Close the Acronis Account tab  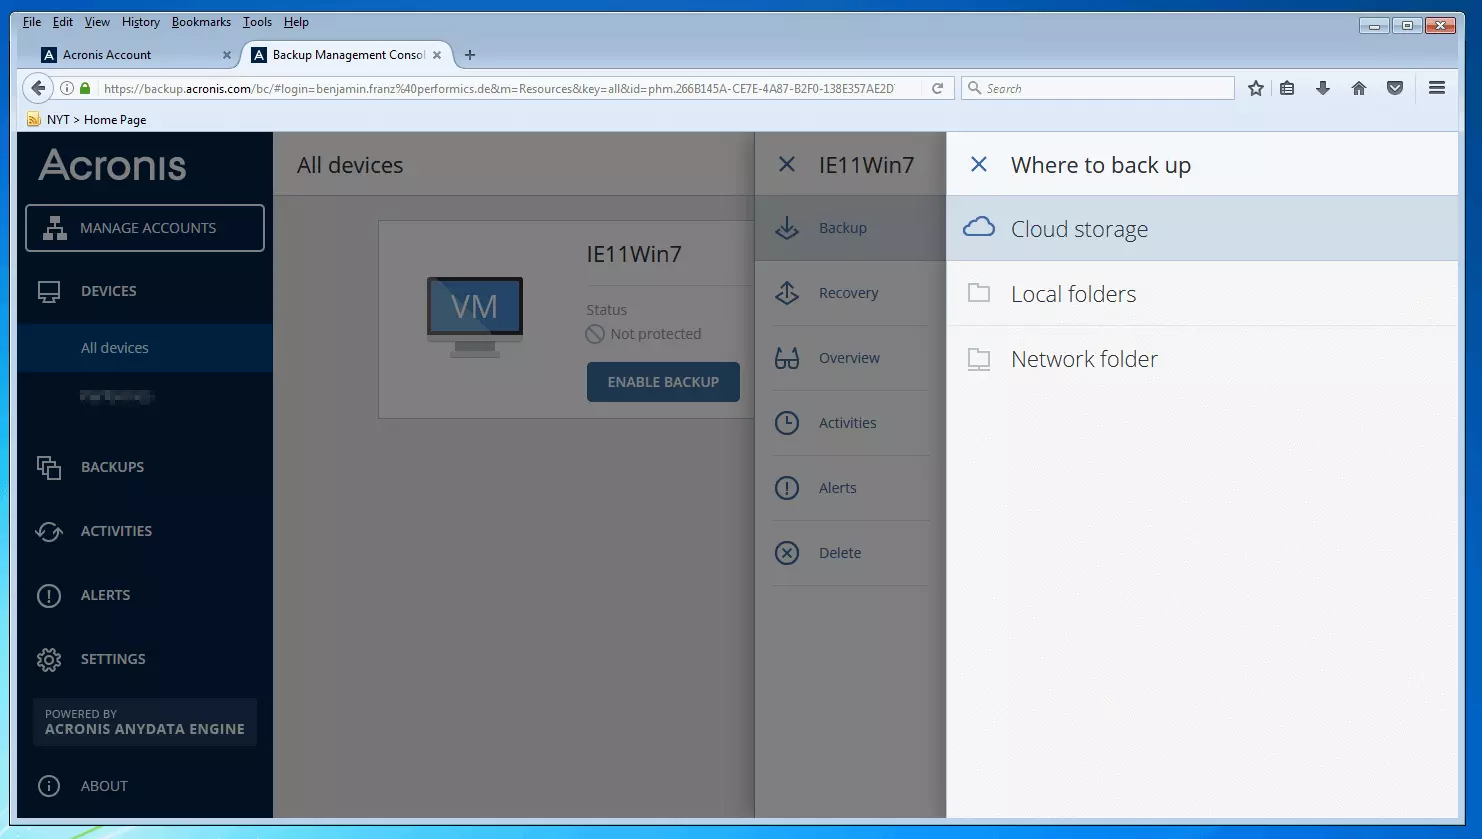click(x=226, y=55)
